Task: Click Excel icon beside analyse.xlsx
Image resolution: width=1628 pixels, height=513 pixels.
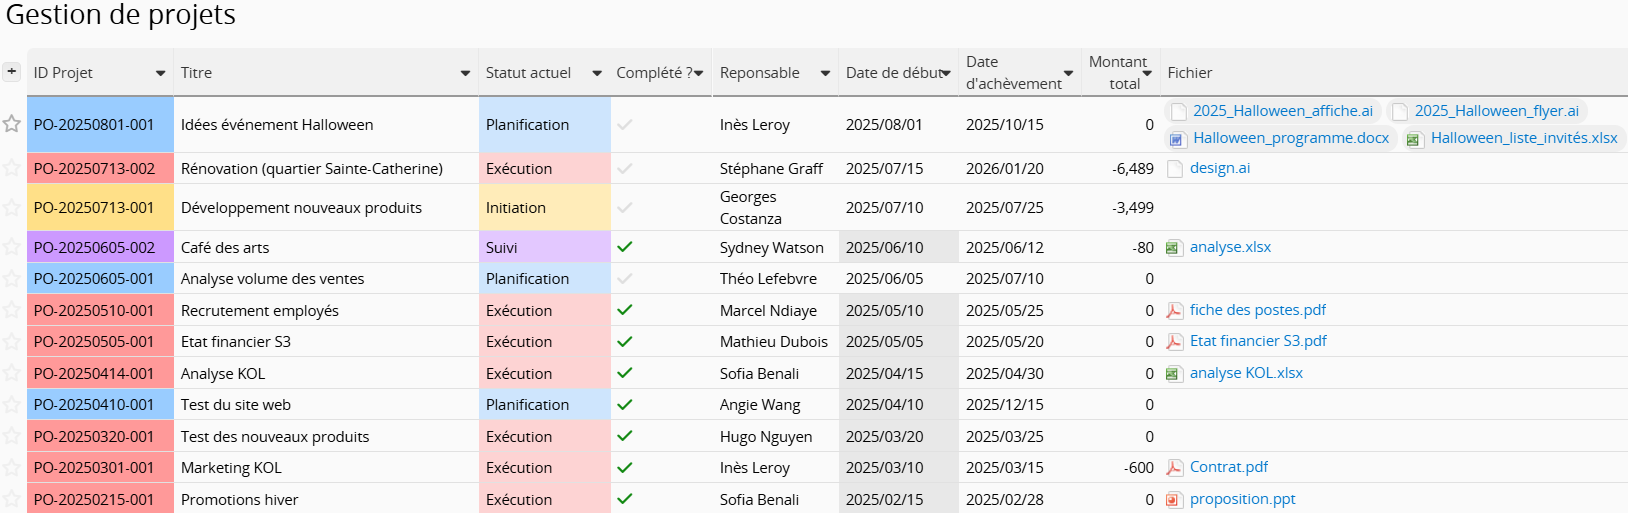Action: tap(1174, 247)
